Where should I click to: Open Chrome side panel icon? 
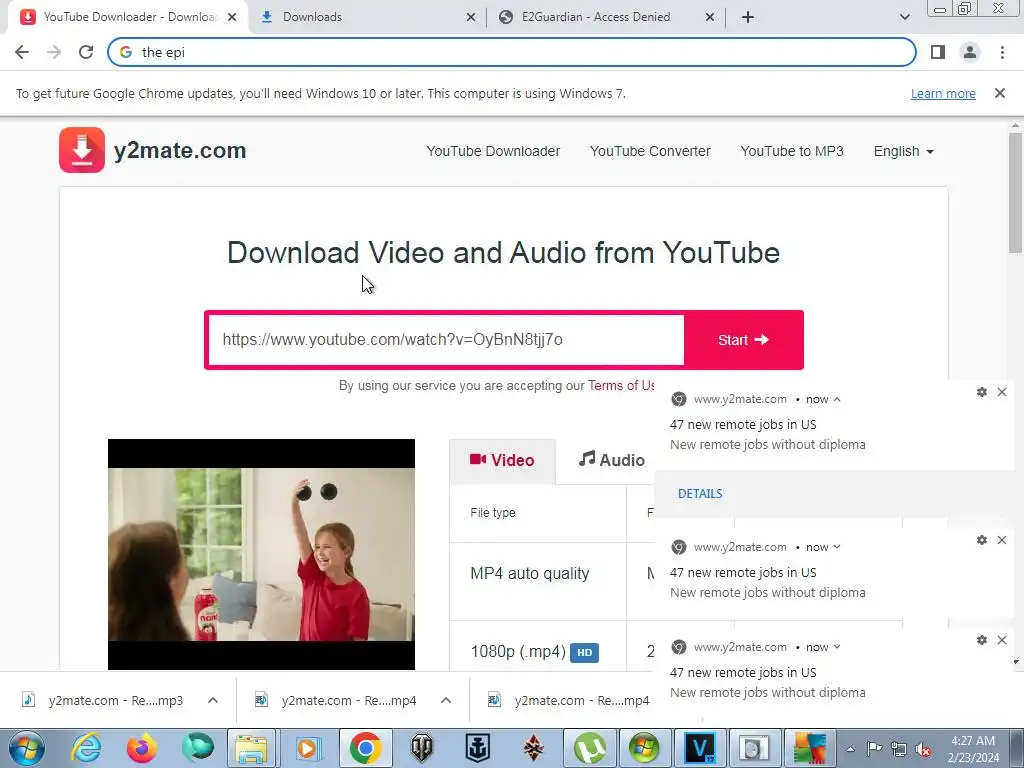click(938, 52)
